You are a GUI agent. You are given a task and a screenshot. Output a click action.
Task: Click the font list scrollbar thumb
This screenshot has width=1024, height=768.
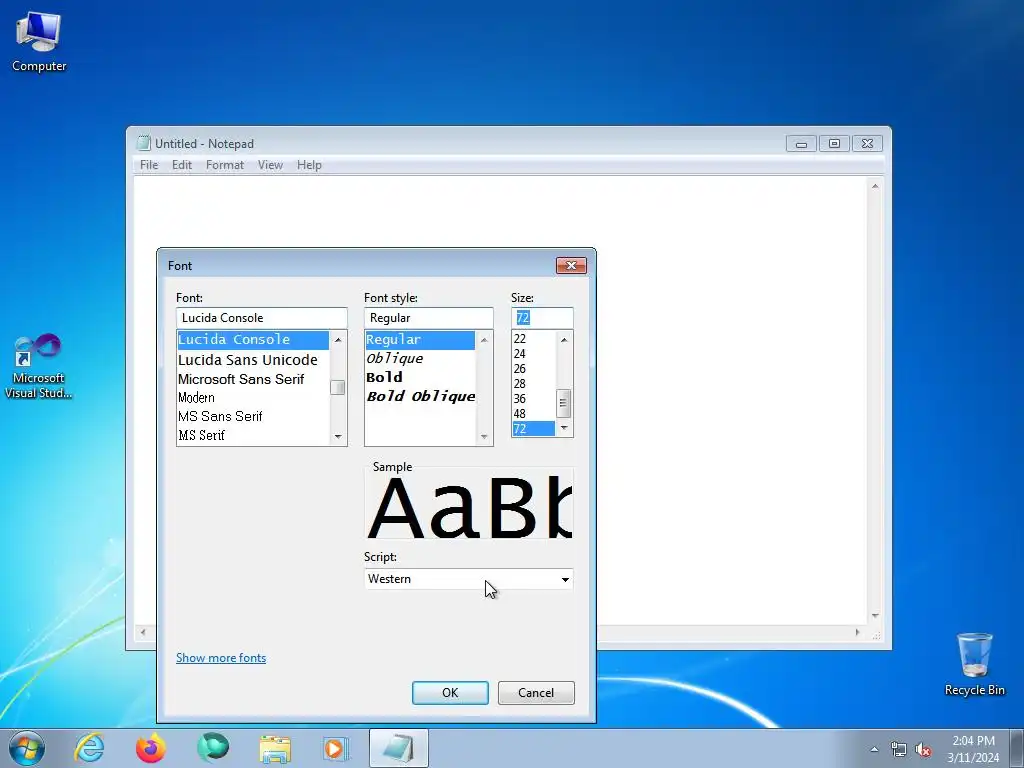tap(338, 387)
